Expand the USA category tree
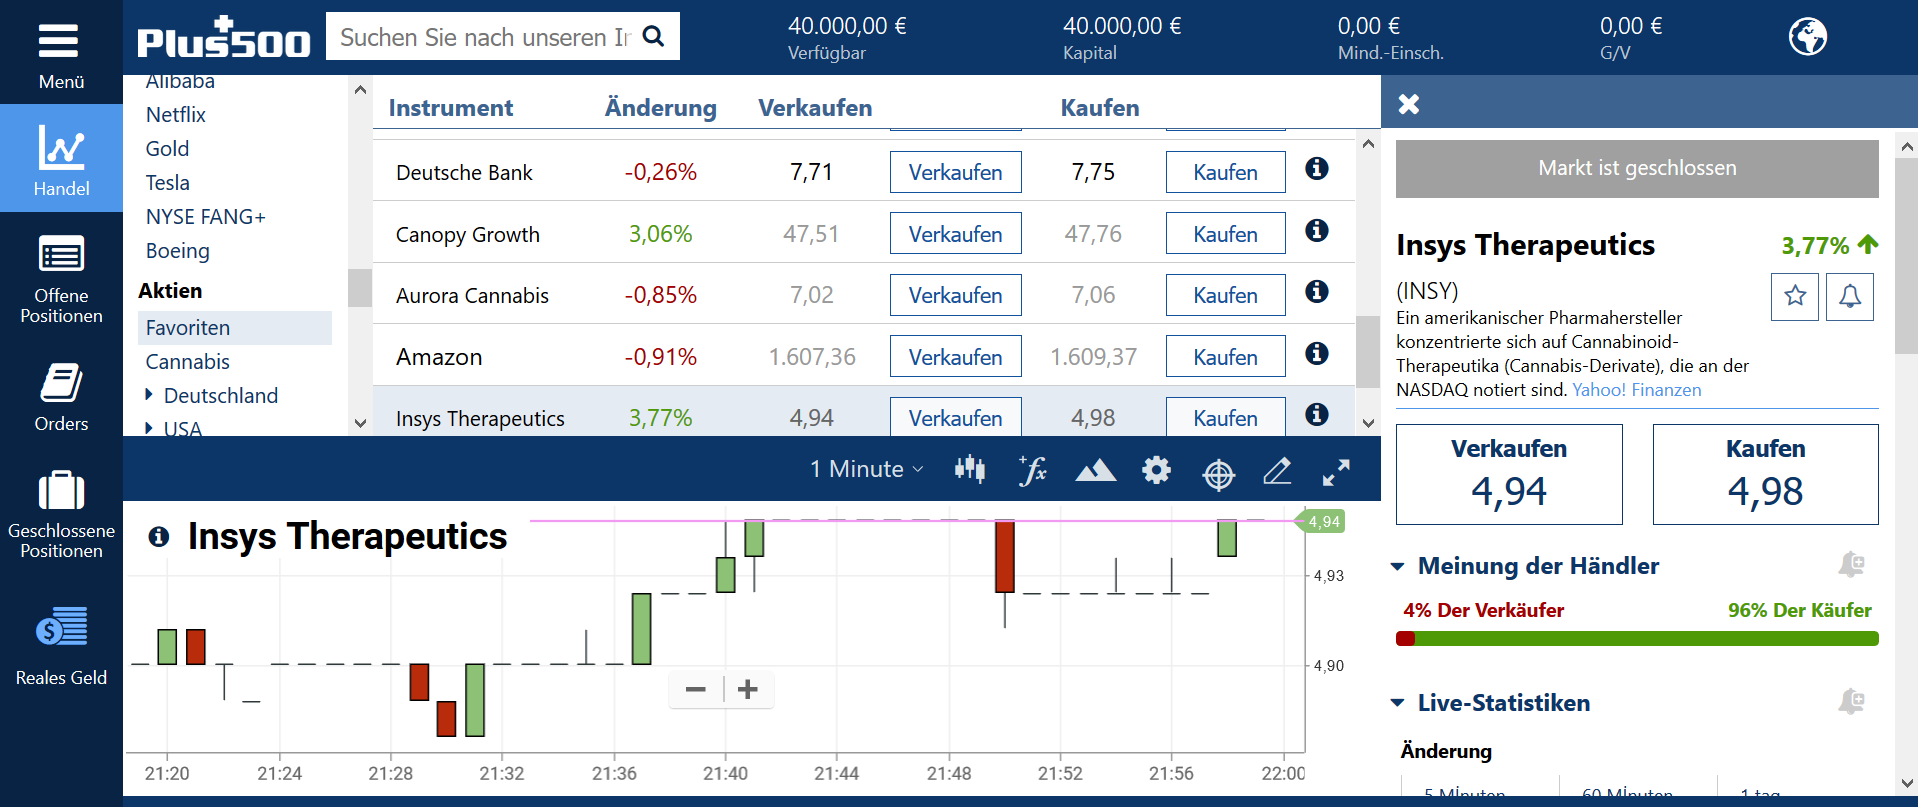This screenshot has height=807, width=1918. pos(149,429)
